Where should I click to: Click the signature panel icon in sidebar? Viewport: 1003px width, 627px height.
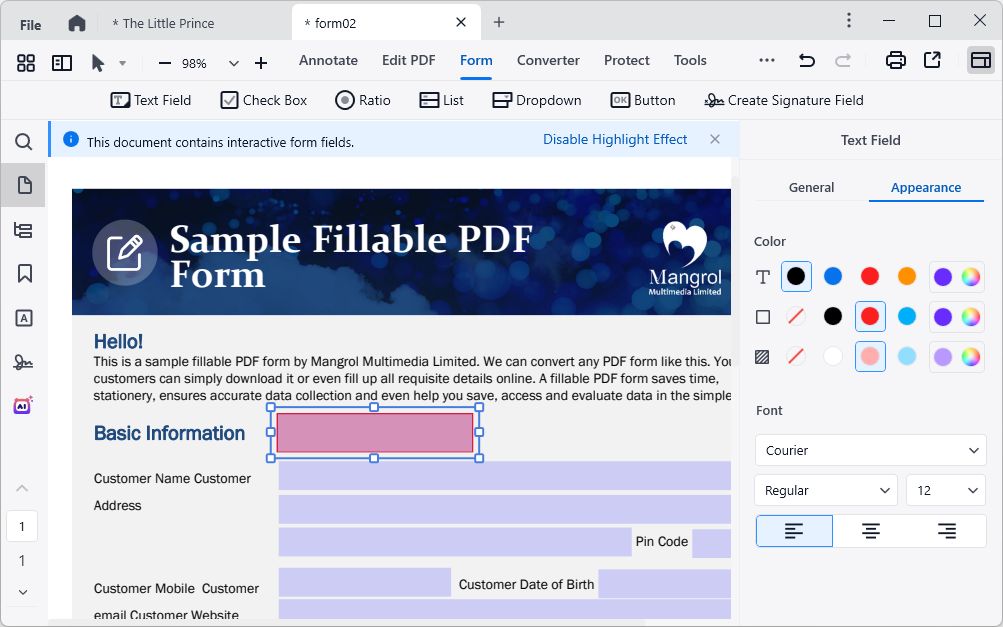(x=24, y=362)
